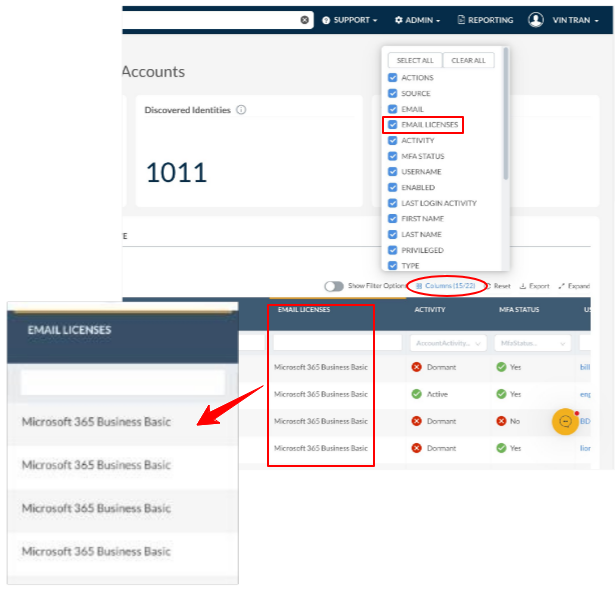Toggle the Email Licenses column checkbox
This screenshot has width=615, height=591.
(393, 125)
